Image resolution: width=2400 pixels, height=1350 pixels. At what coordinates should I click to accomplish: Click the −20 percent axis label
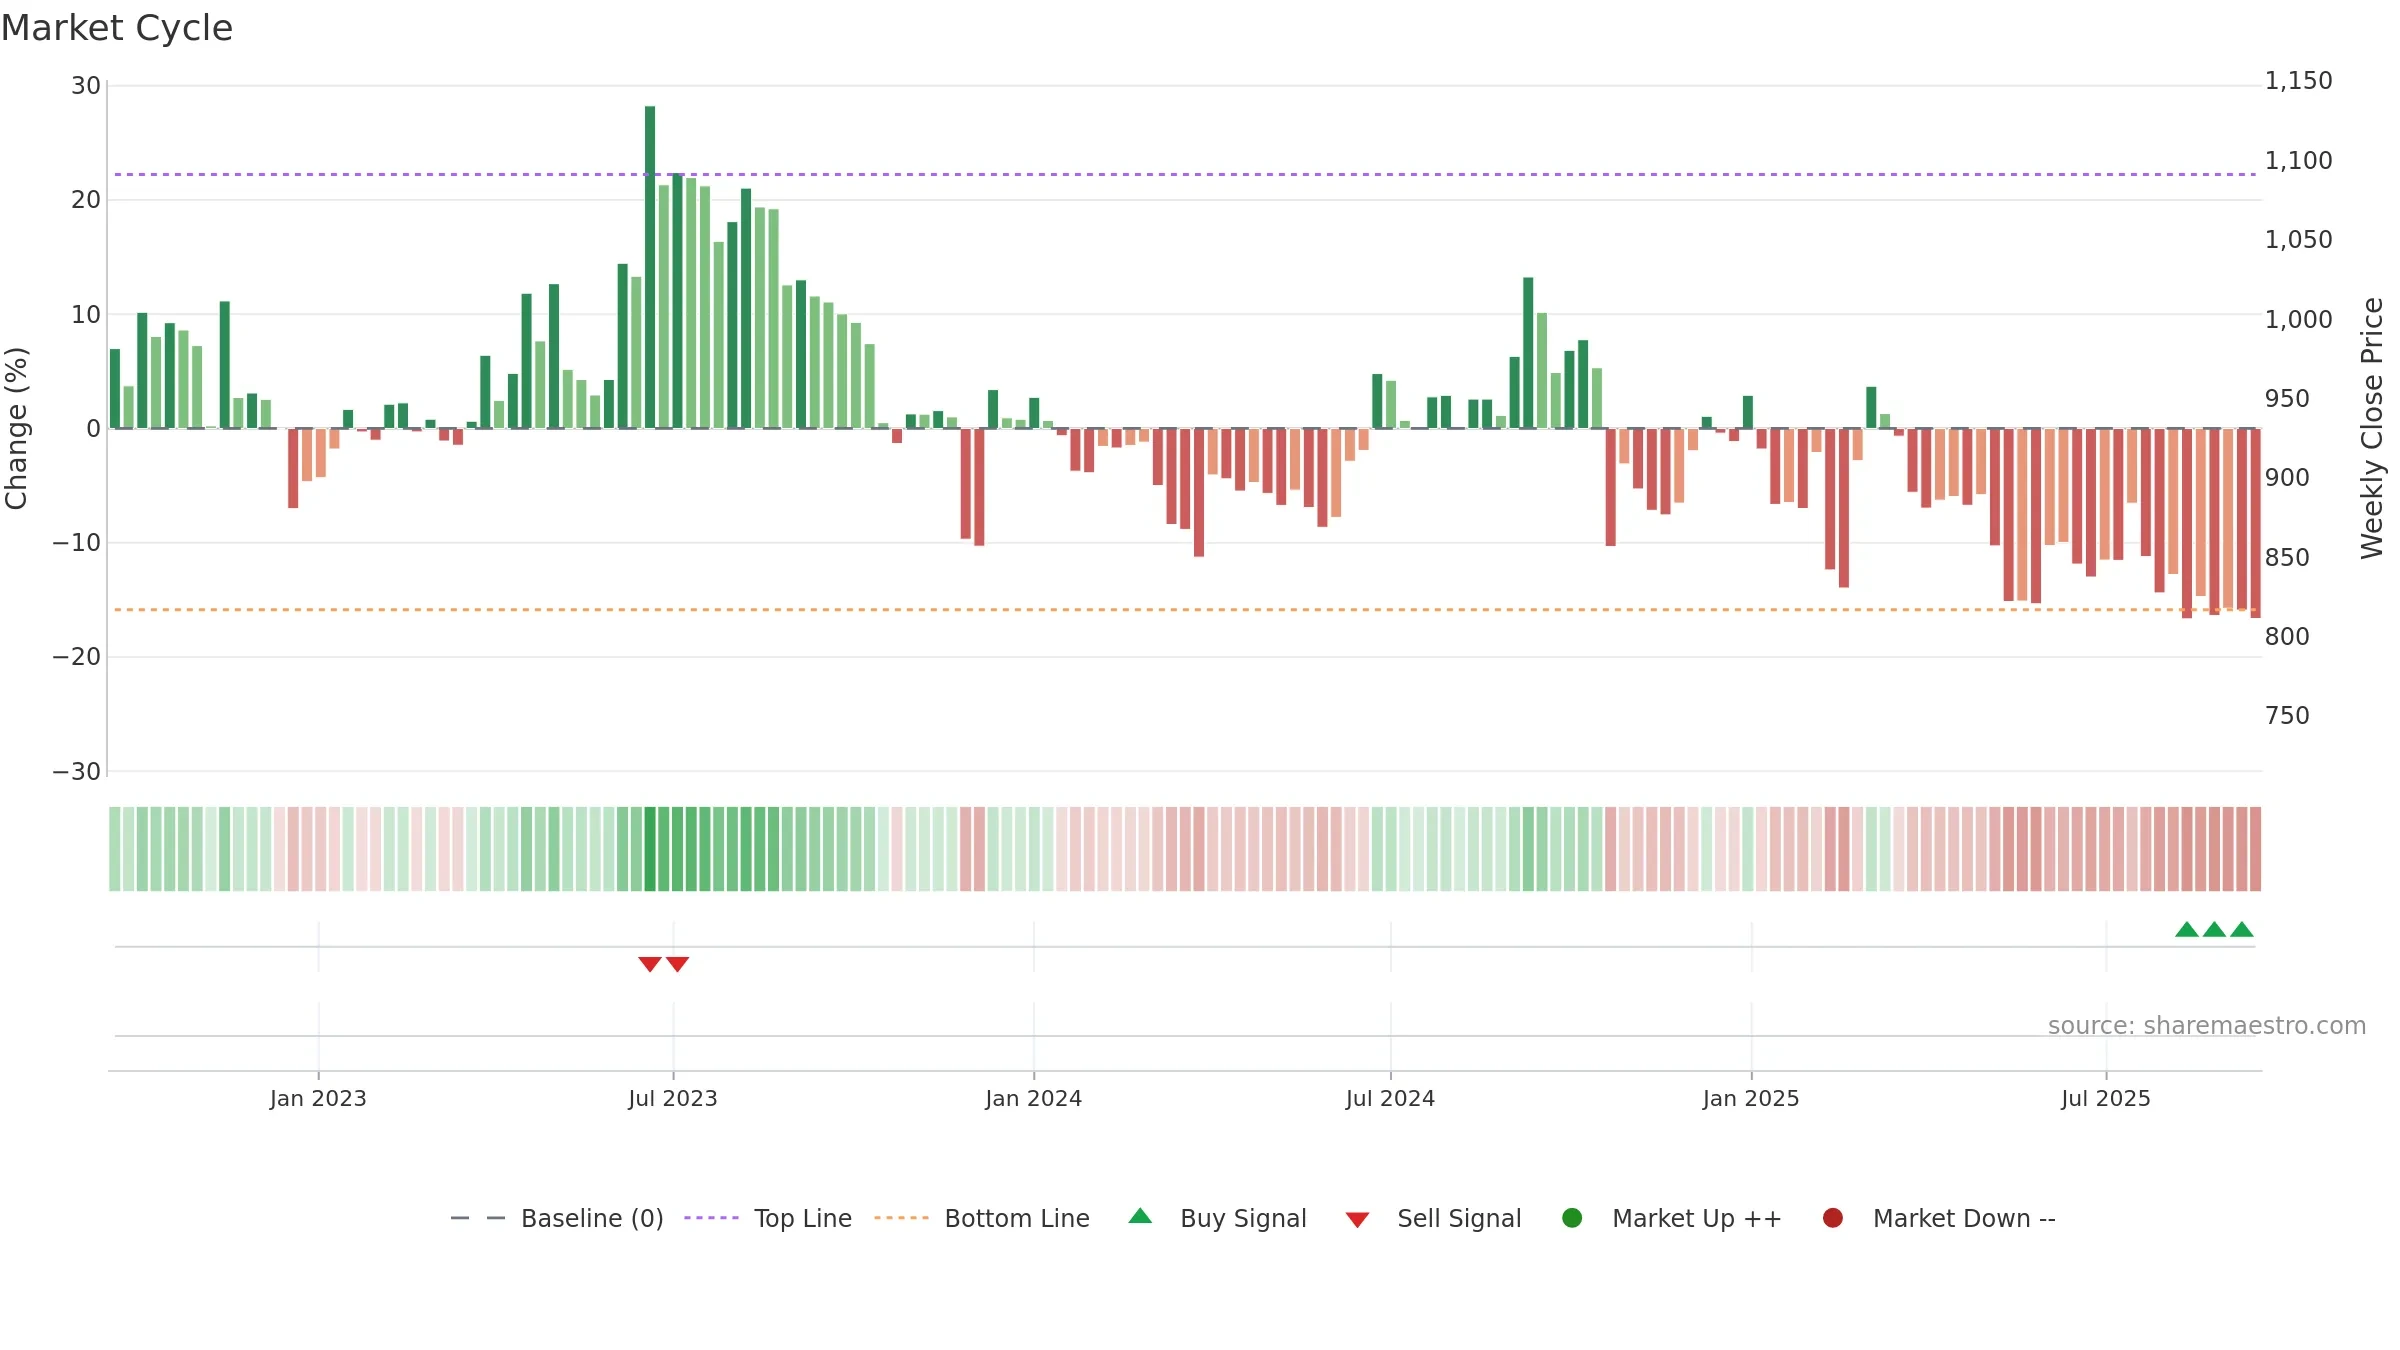click(x=77, y=657)
